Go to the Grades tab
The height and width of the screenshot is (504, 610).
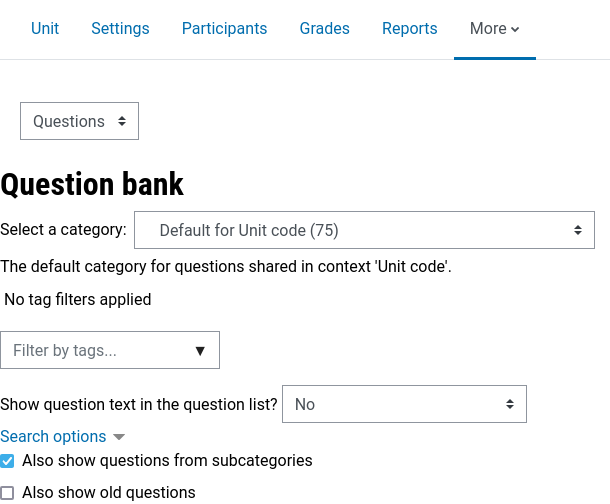[324, 29]
